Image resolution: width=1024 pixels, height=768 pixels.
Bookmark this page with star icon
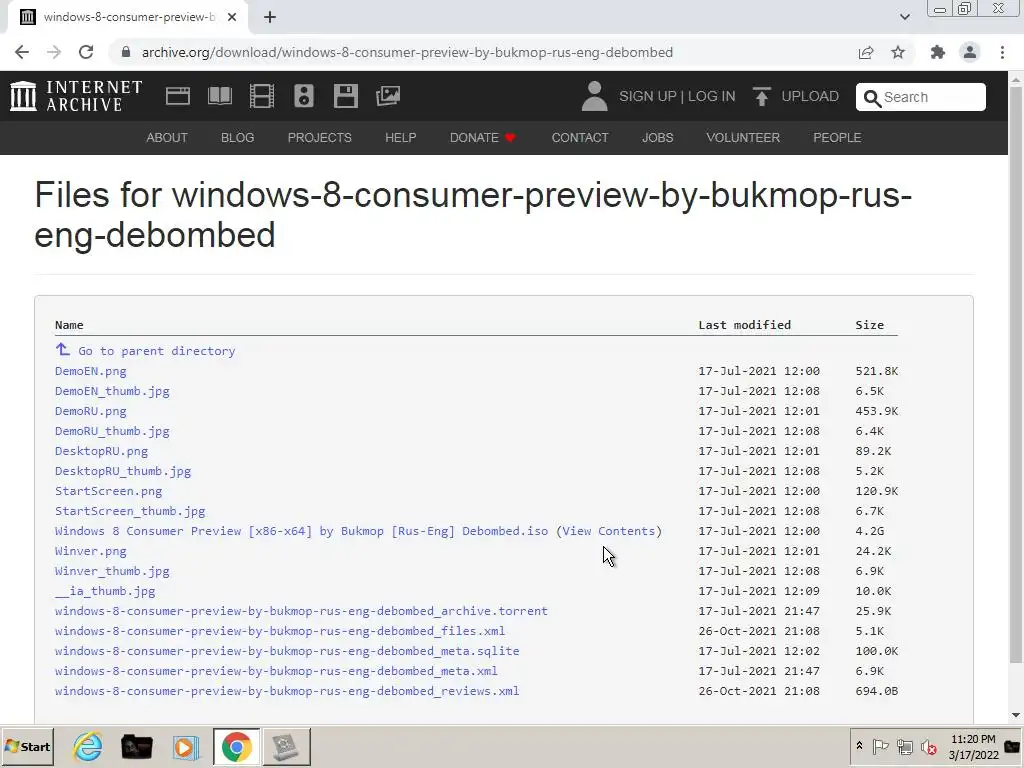[898, 52]
